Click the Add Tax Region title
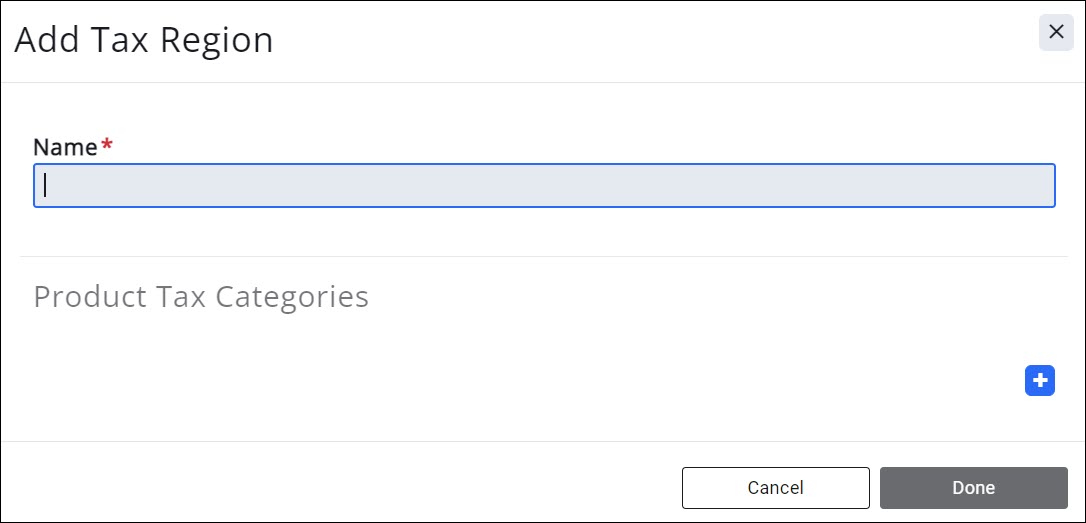 tap(144, 40)
